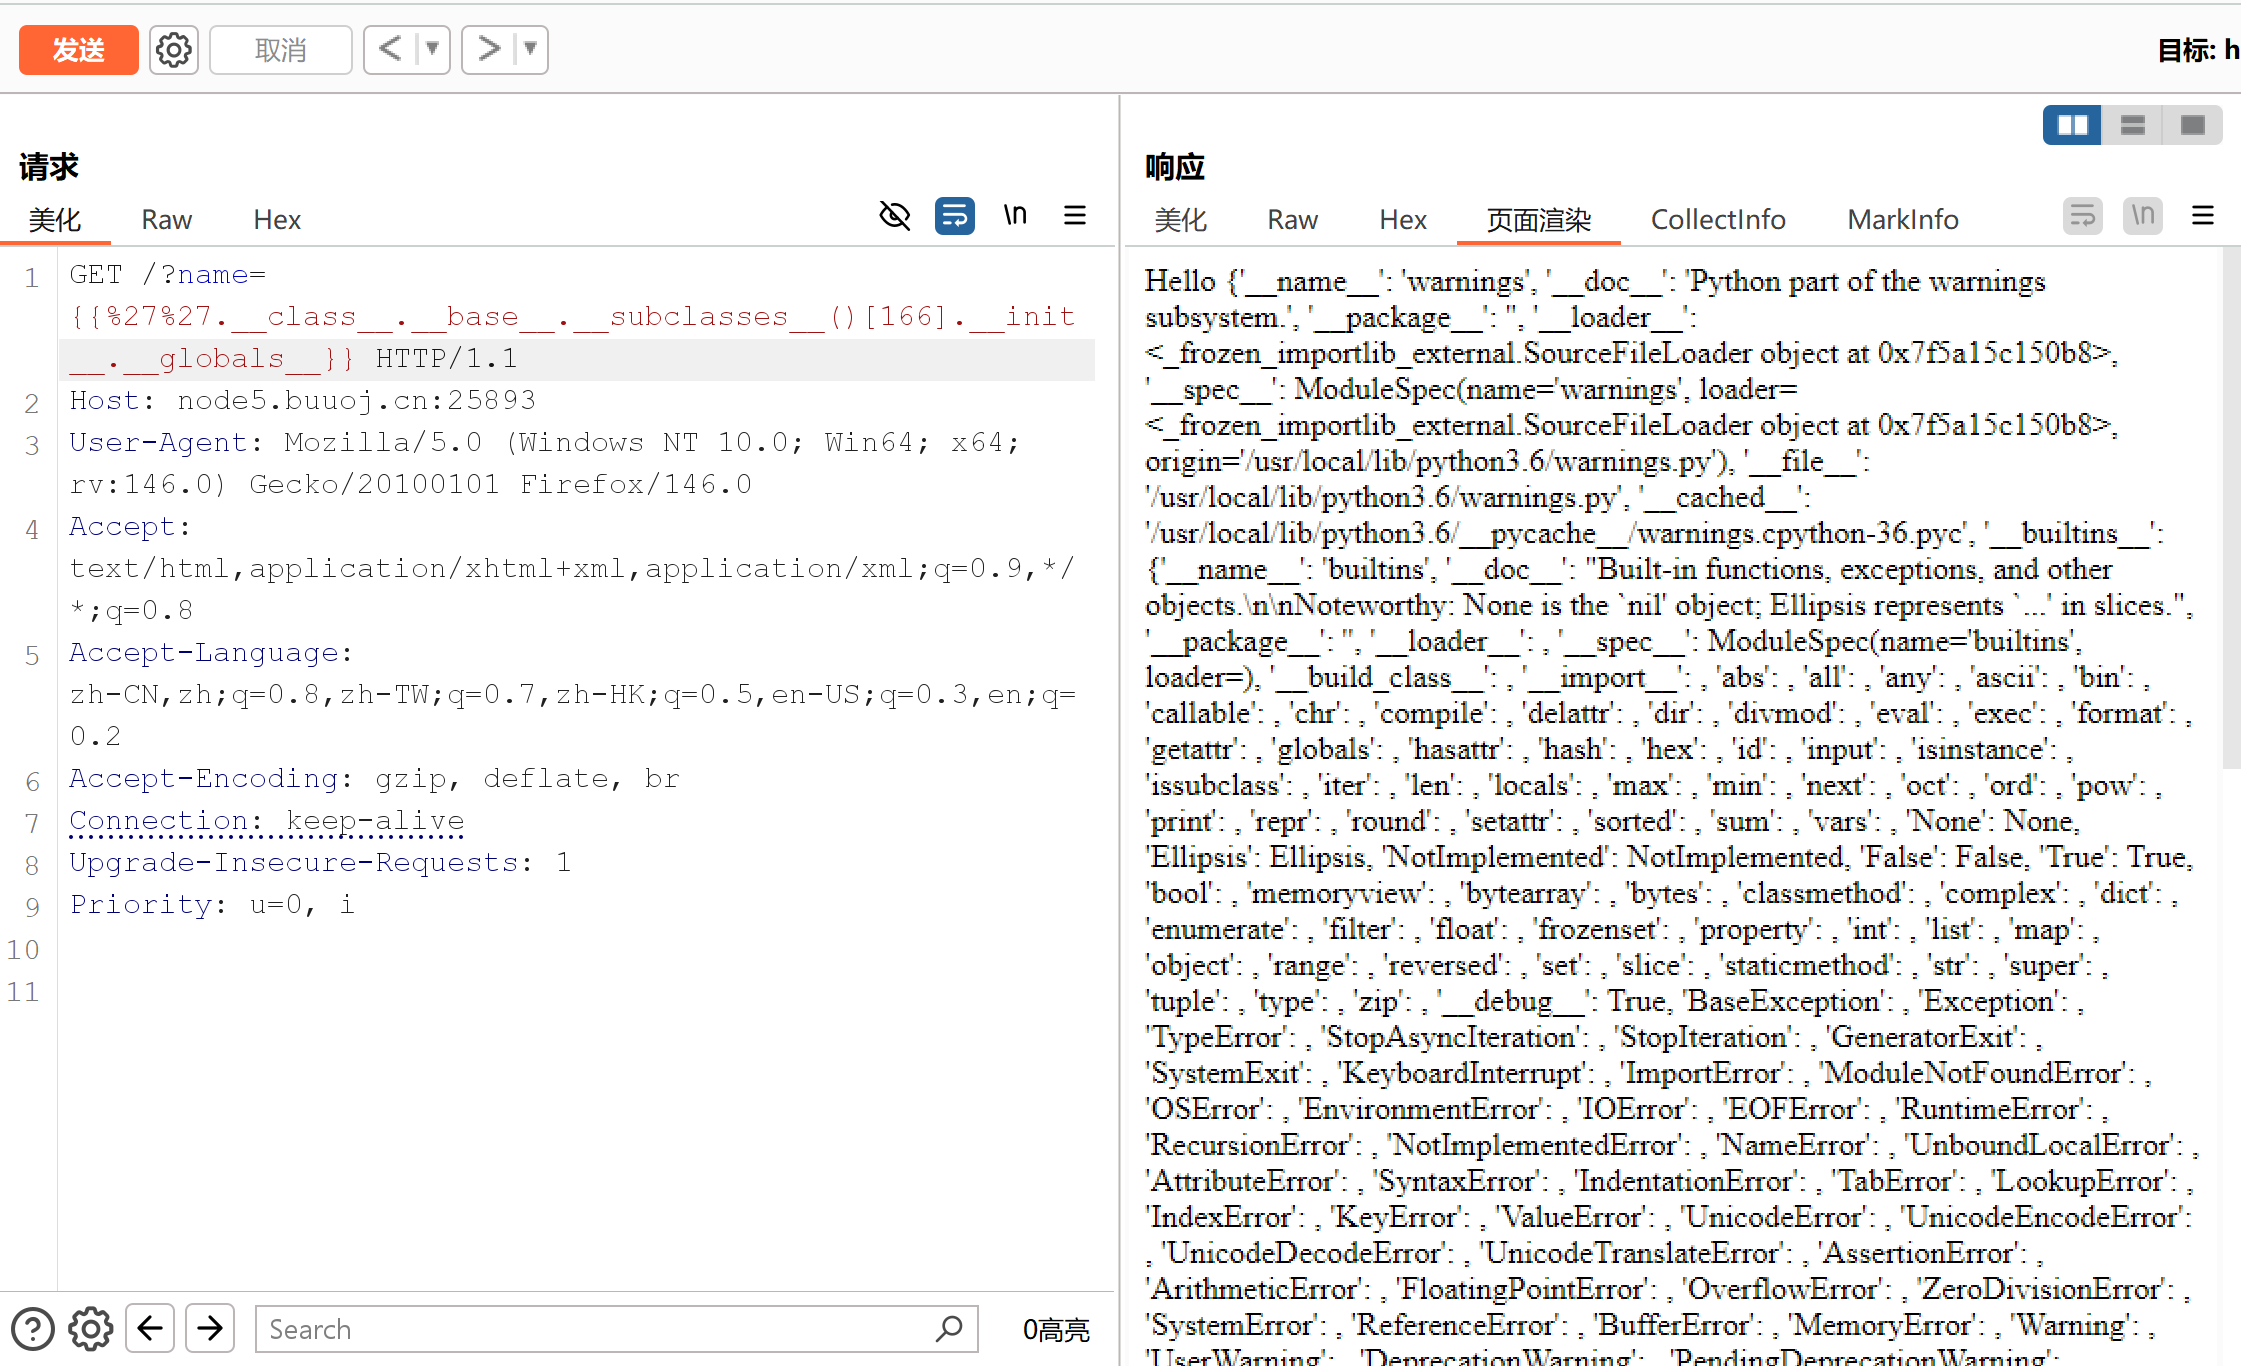Click the orange 发送 send button
Screen dimensions: 2241x1366
(x=78, y=50)
